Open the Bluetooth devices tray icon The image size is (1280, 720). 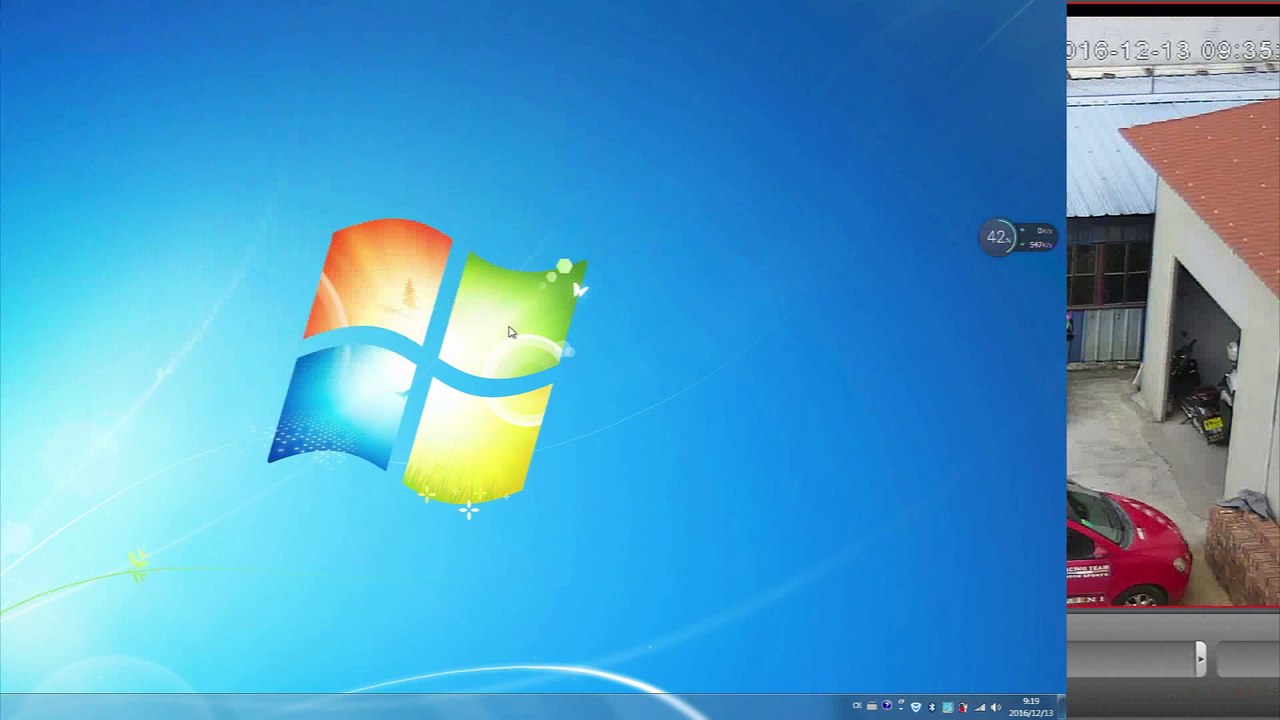pyautogui.click(x=932, y=707)
